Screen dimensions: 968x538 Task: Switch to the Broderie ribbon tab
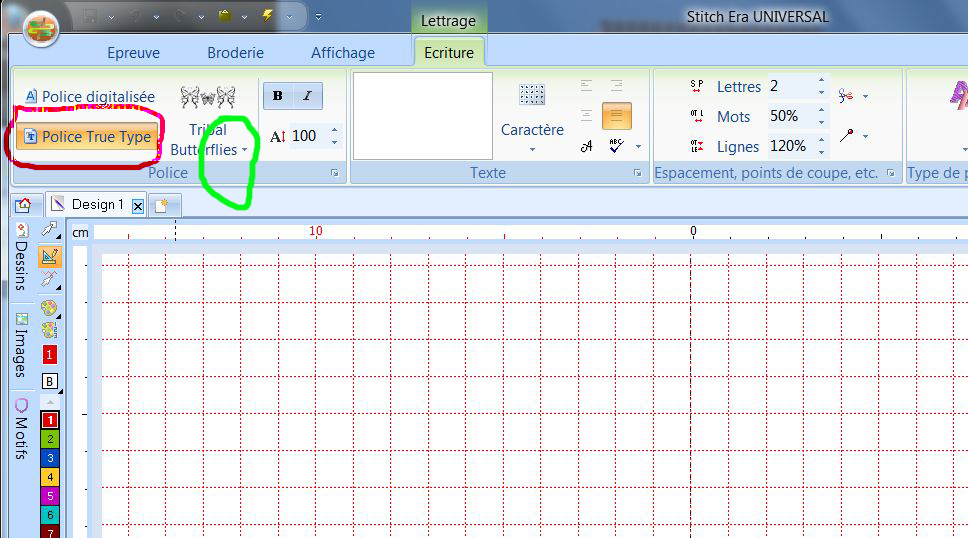pos(235,53)
